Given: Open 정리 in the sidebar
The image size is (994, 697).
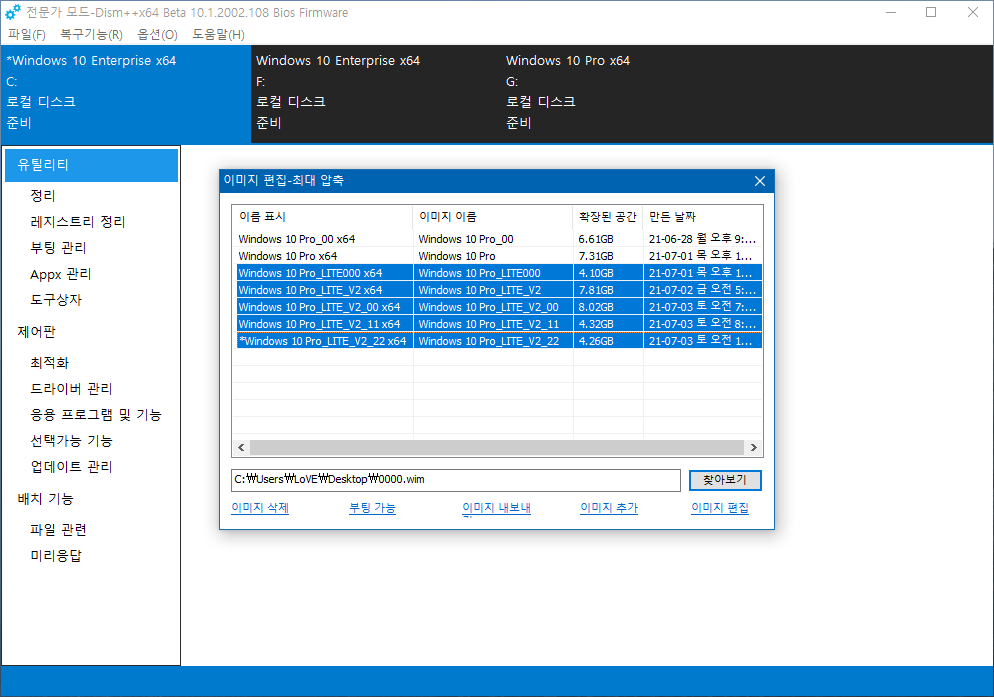Looking at the screenshot, I should (43, 196).
